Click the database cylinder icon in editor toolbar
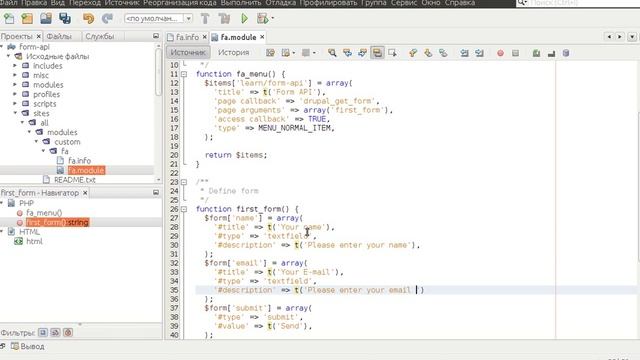The image size is (640, 360). pyautogui.click(x=566, y=53)
